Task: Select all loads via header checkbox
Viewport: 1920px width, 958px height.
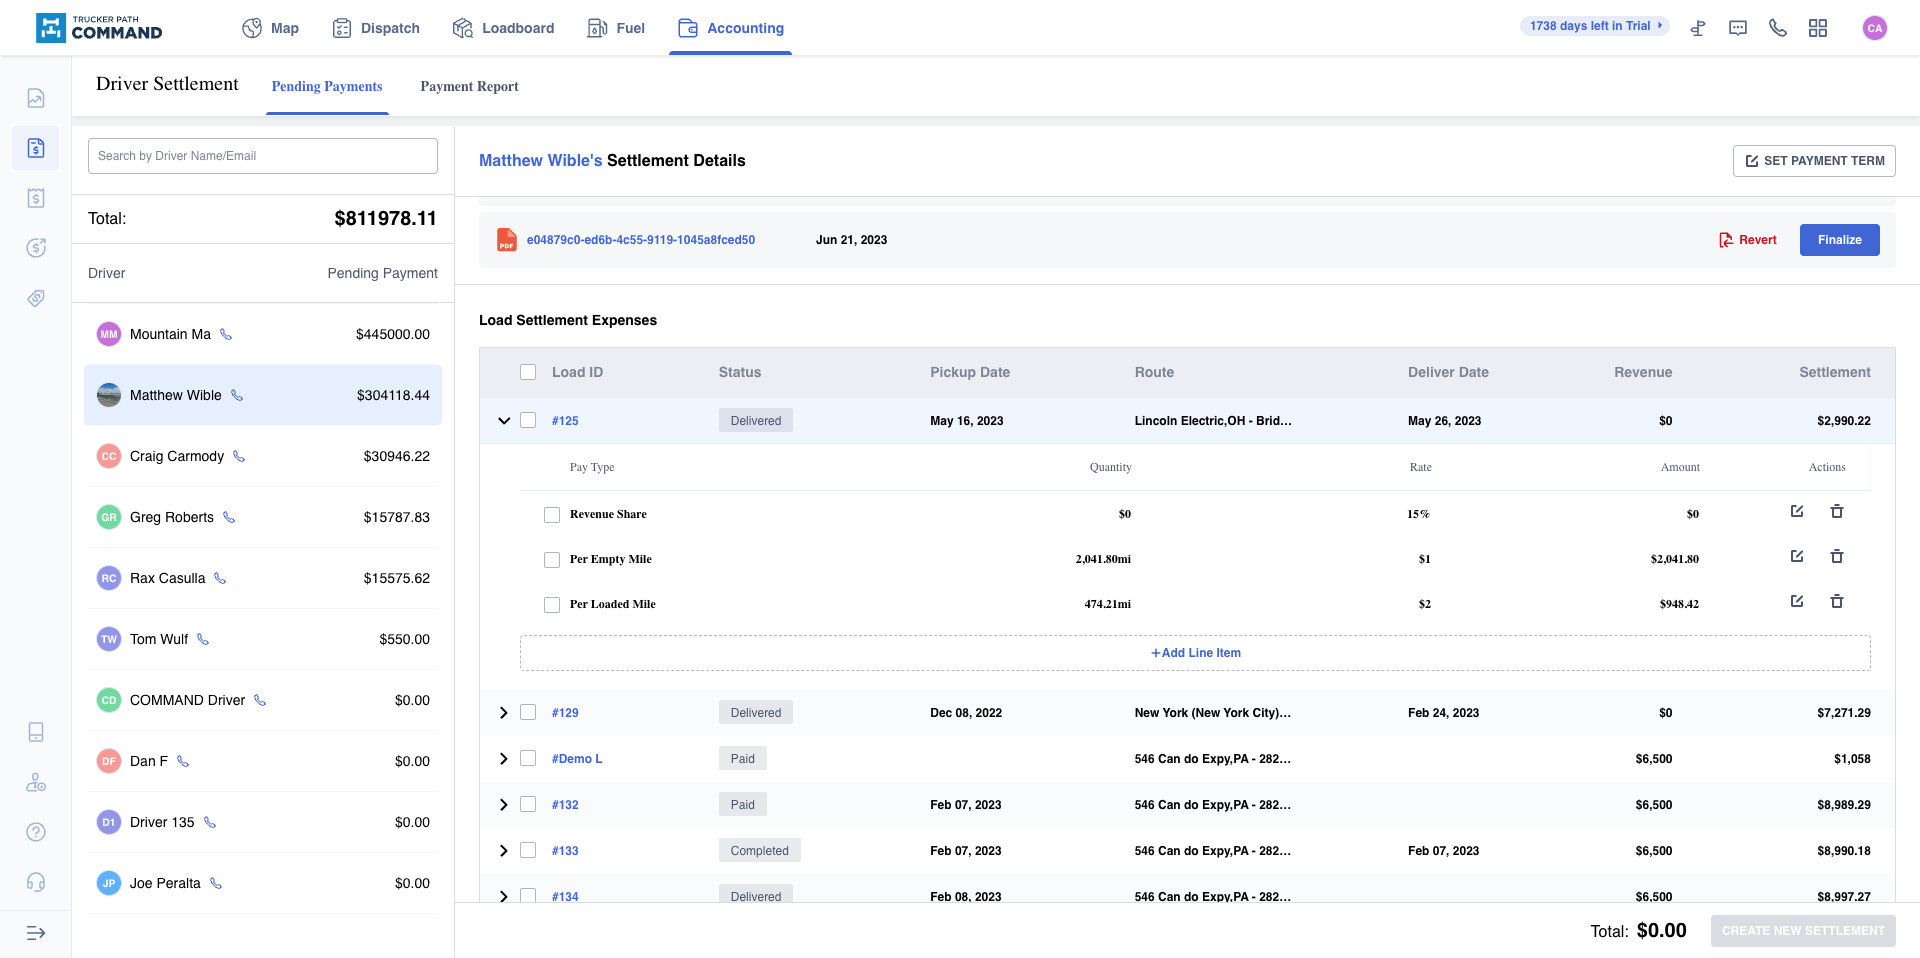Action: (x=528, y=372)
